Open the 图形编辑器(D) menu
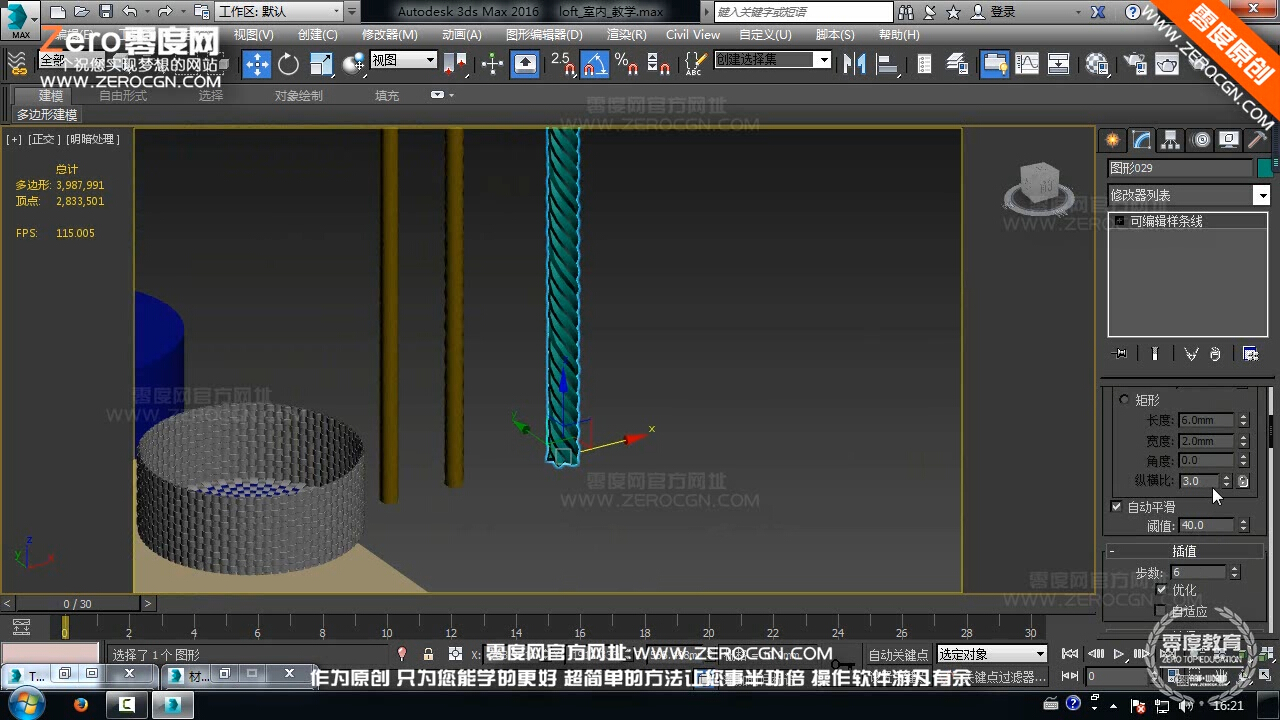This screenshot has width=1280, height=720. (x=544, y=34)
